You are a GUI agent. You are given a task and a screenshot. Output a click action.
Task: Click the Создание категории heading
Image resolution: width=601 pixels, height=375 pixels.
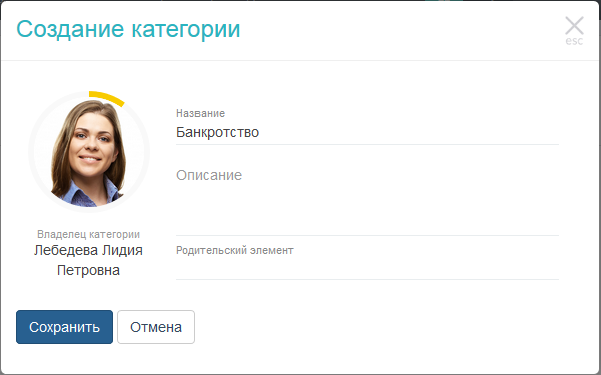pos(128,29)
